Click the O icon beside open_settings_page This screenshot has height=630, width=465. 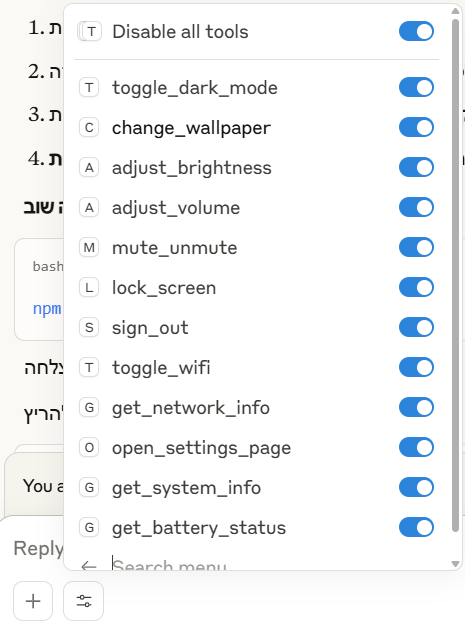(x=89, y=448)
